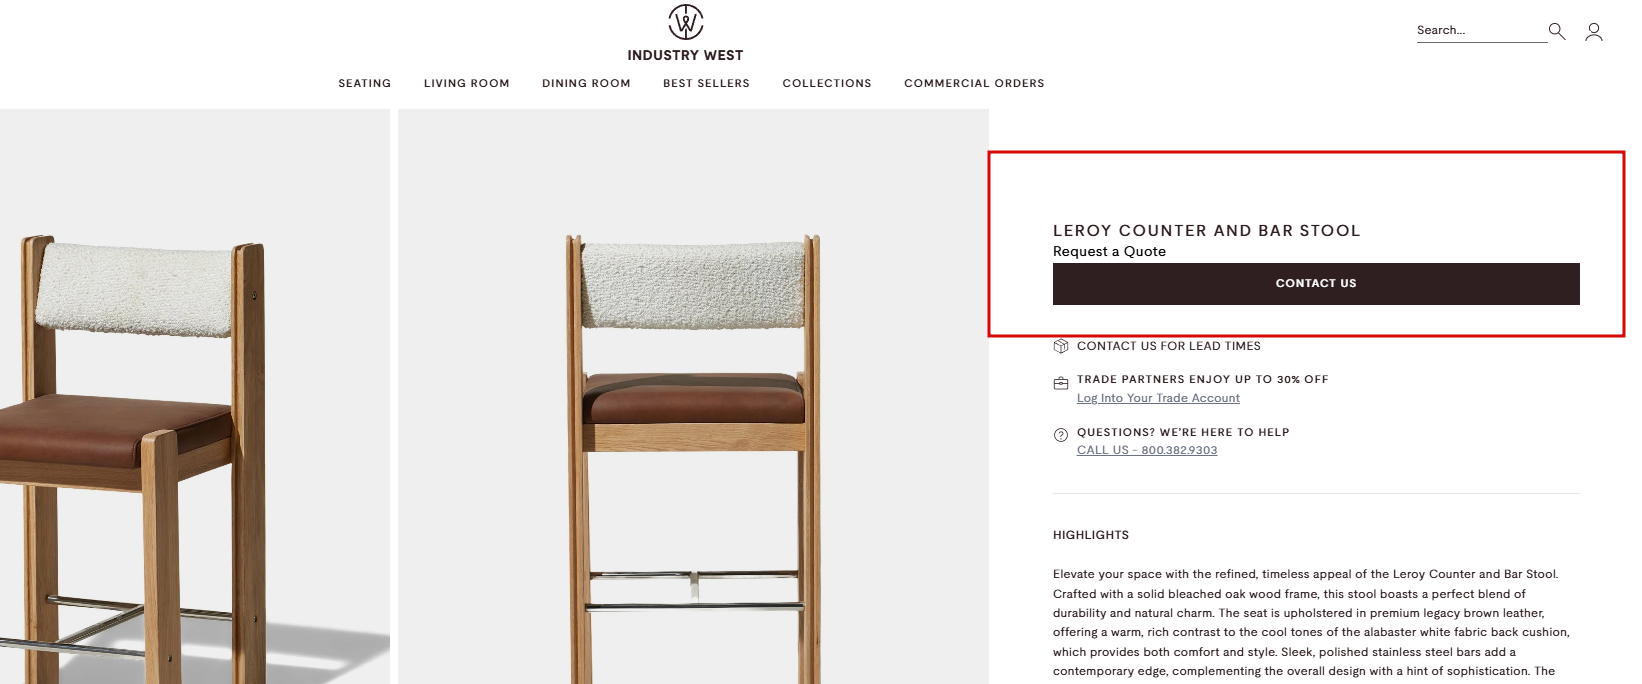Click the box icon beside lead times
1642x684 pixels.
(1061, 346)
